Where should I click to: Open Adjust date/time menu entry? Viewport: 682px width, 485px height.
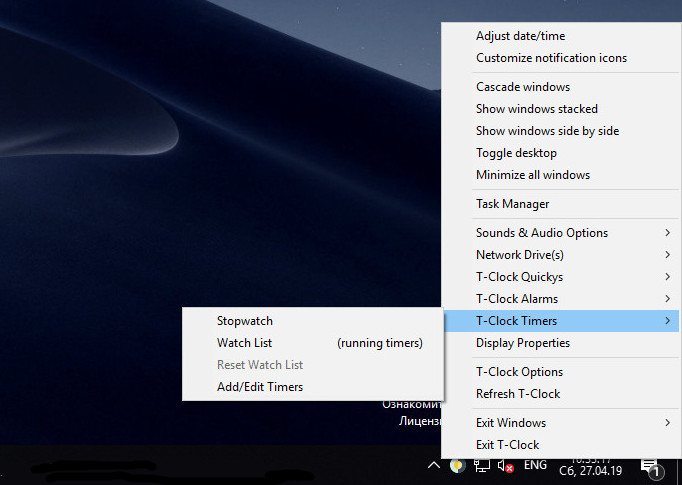pyautogui.click(x=560, y=36)
